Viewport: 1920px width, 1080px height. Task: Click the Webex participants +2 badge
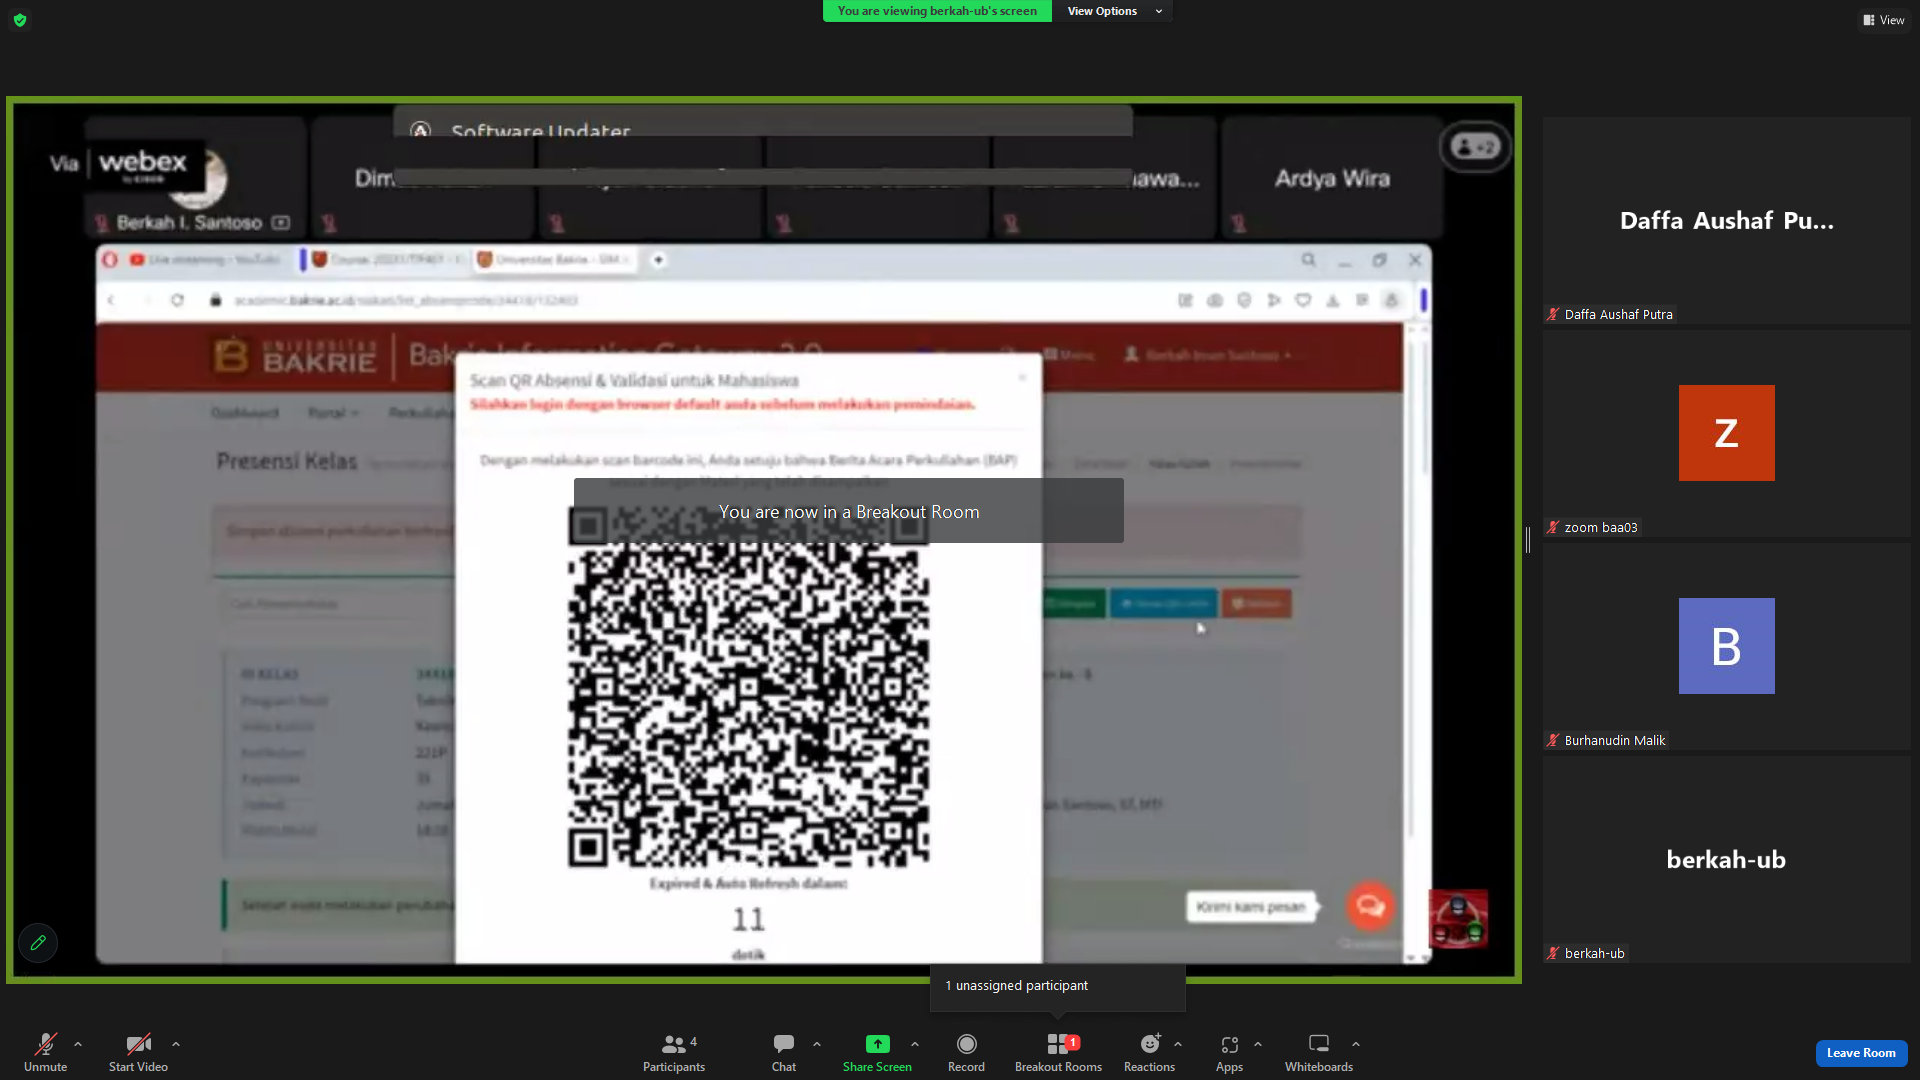[x=1475, y=147]
